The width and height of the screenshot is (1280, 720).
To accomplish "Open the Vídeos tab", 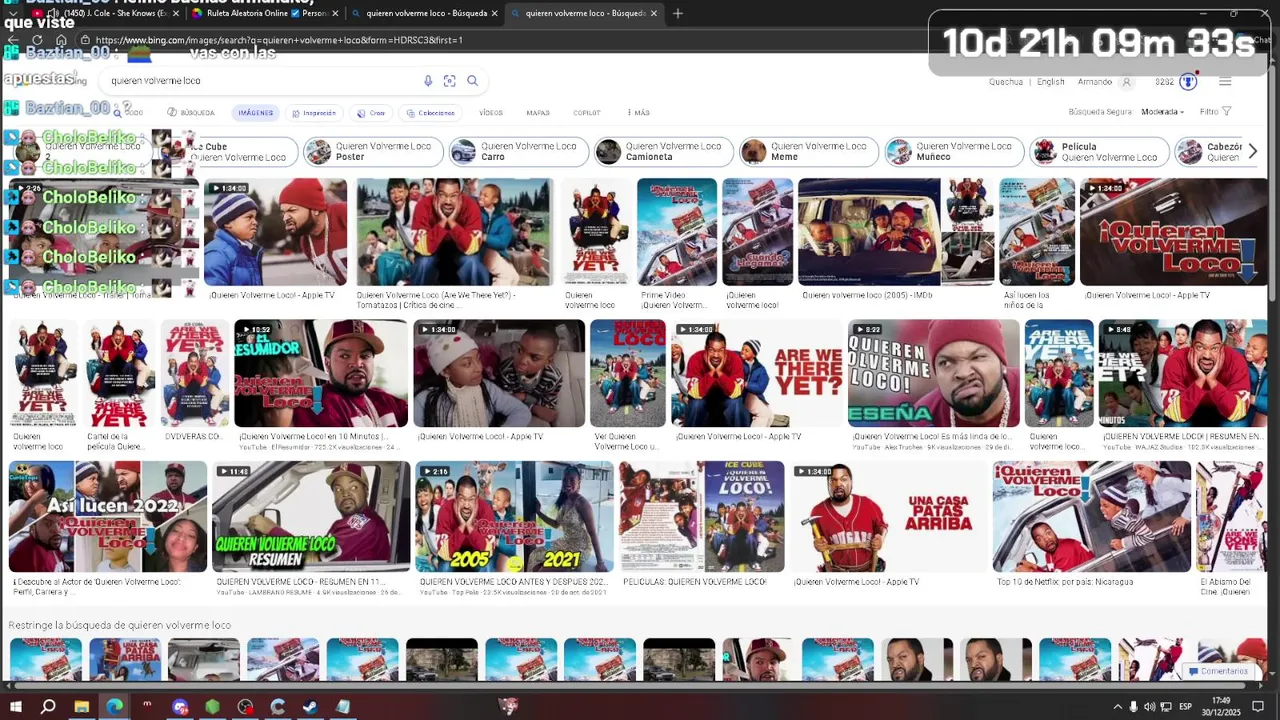I will point(490,113).
